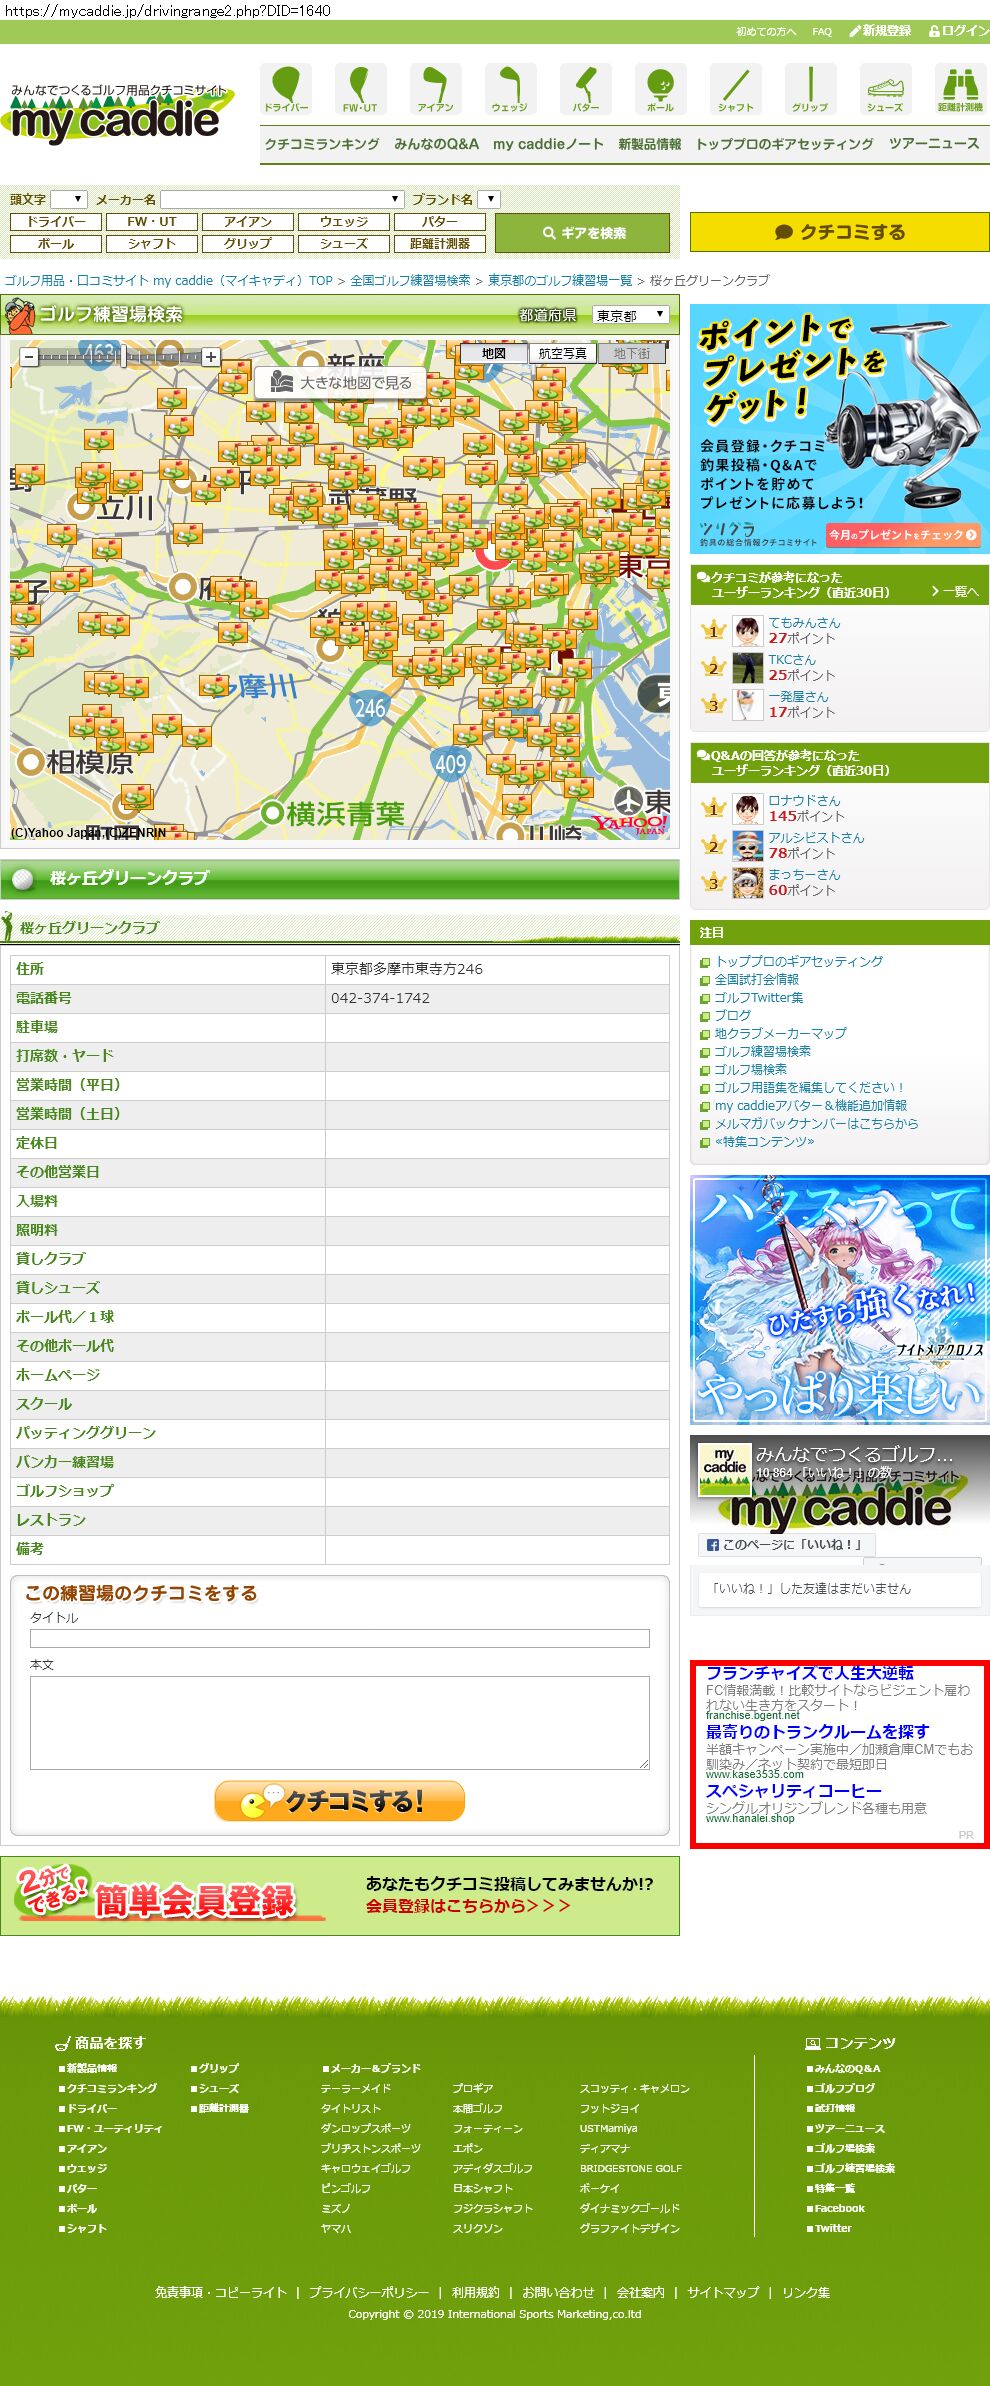
Task: Open the 距離計測器 rangefinder binoculars icon
Action: point(960,89)
